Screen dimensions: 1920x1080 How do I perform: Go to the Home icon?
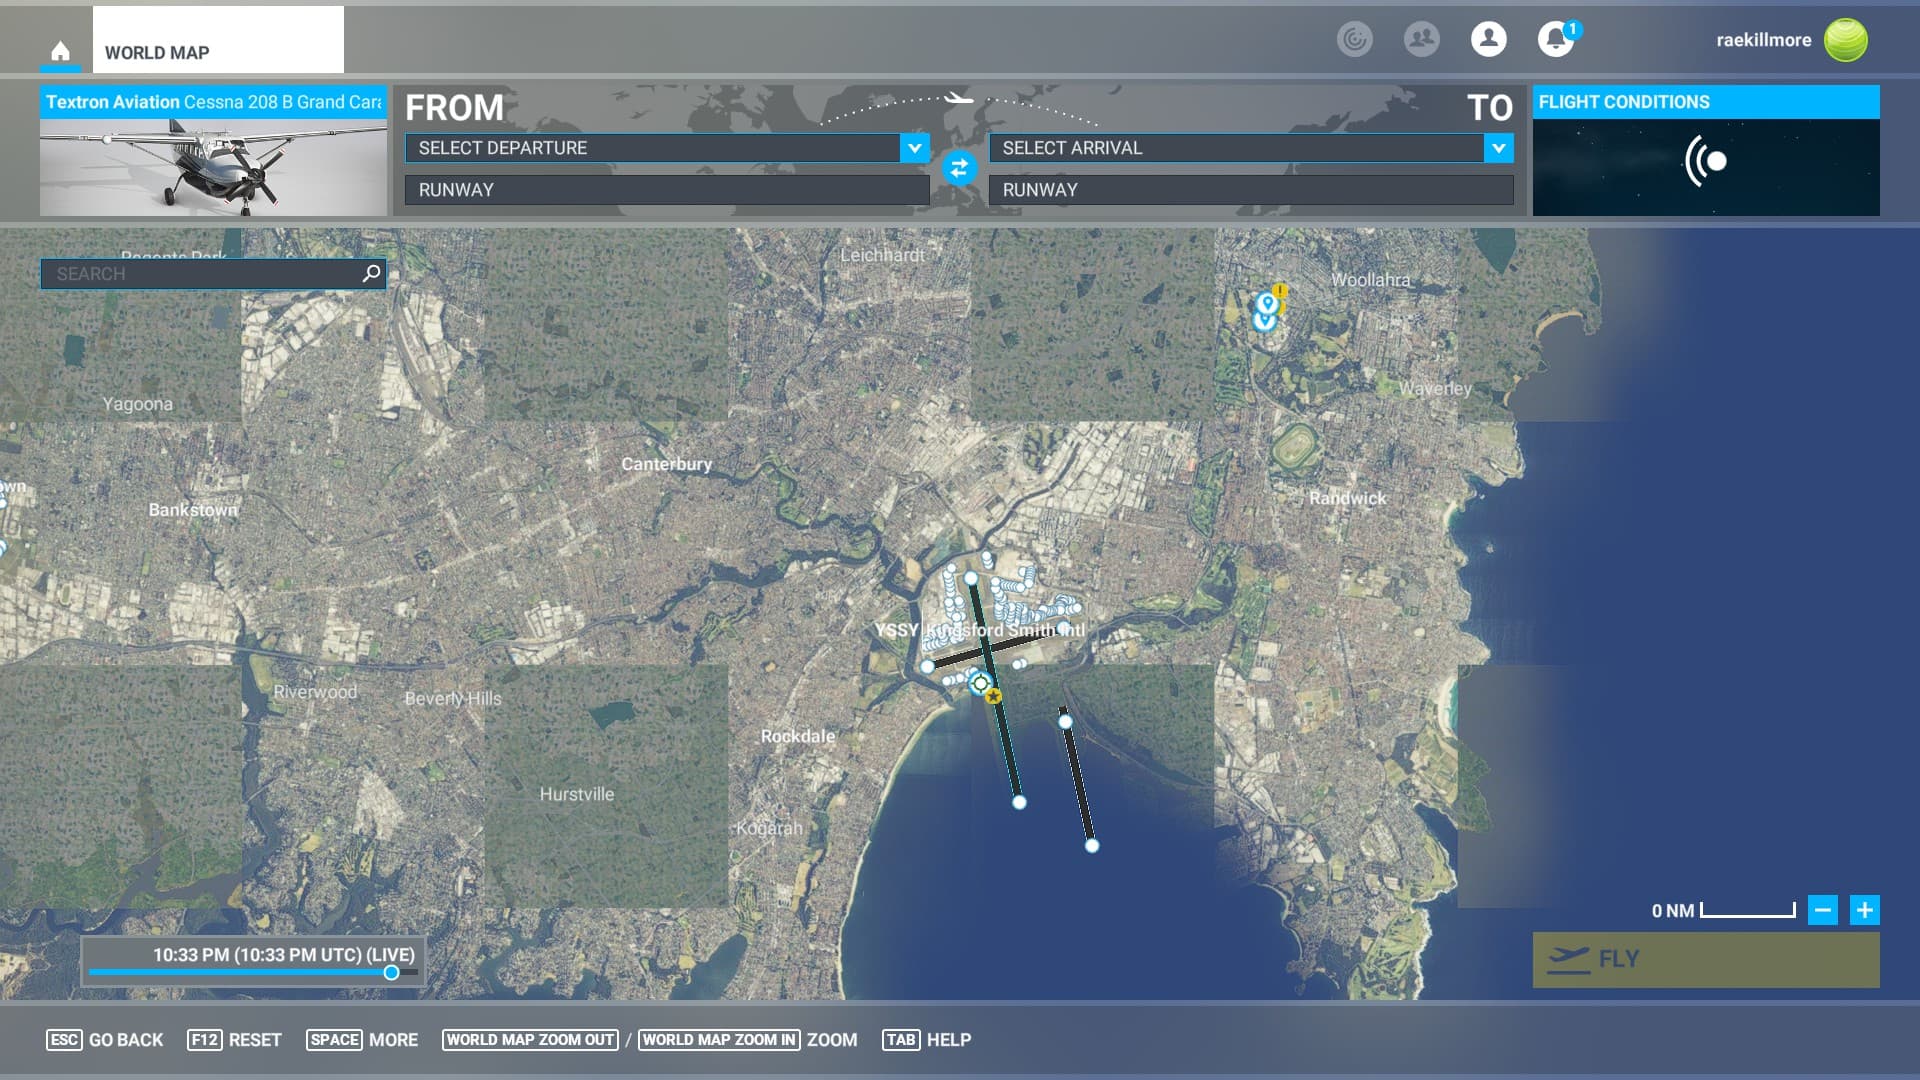click(60, 51)
